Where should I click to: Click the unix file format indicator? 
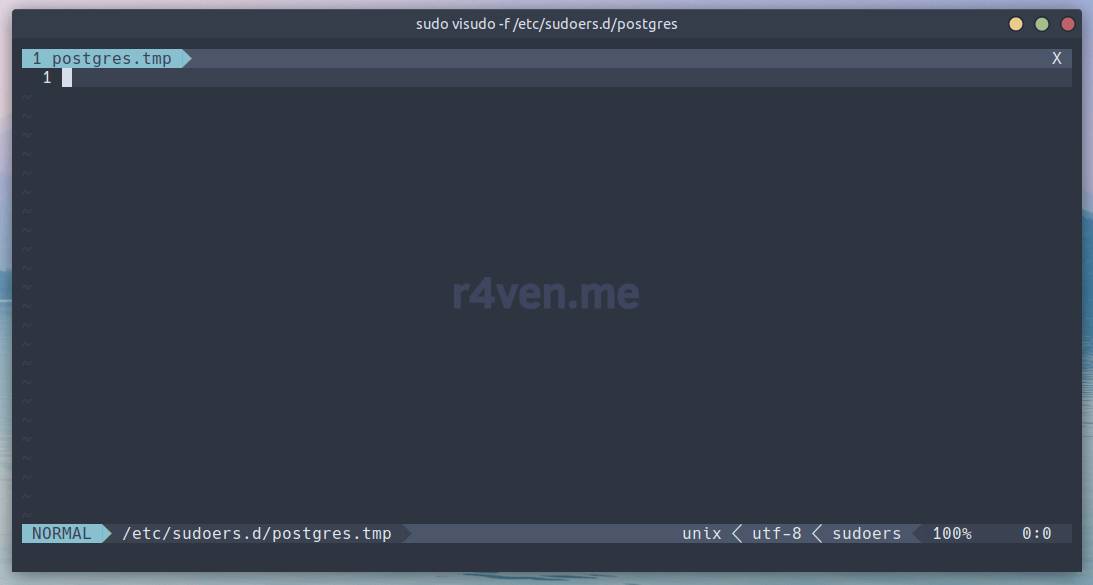click(x=701, y=534)
